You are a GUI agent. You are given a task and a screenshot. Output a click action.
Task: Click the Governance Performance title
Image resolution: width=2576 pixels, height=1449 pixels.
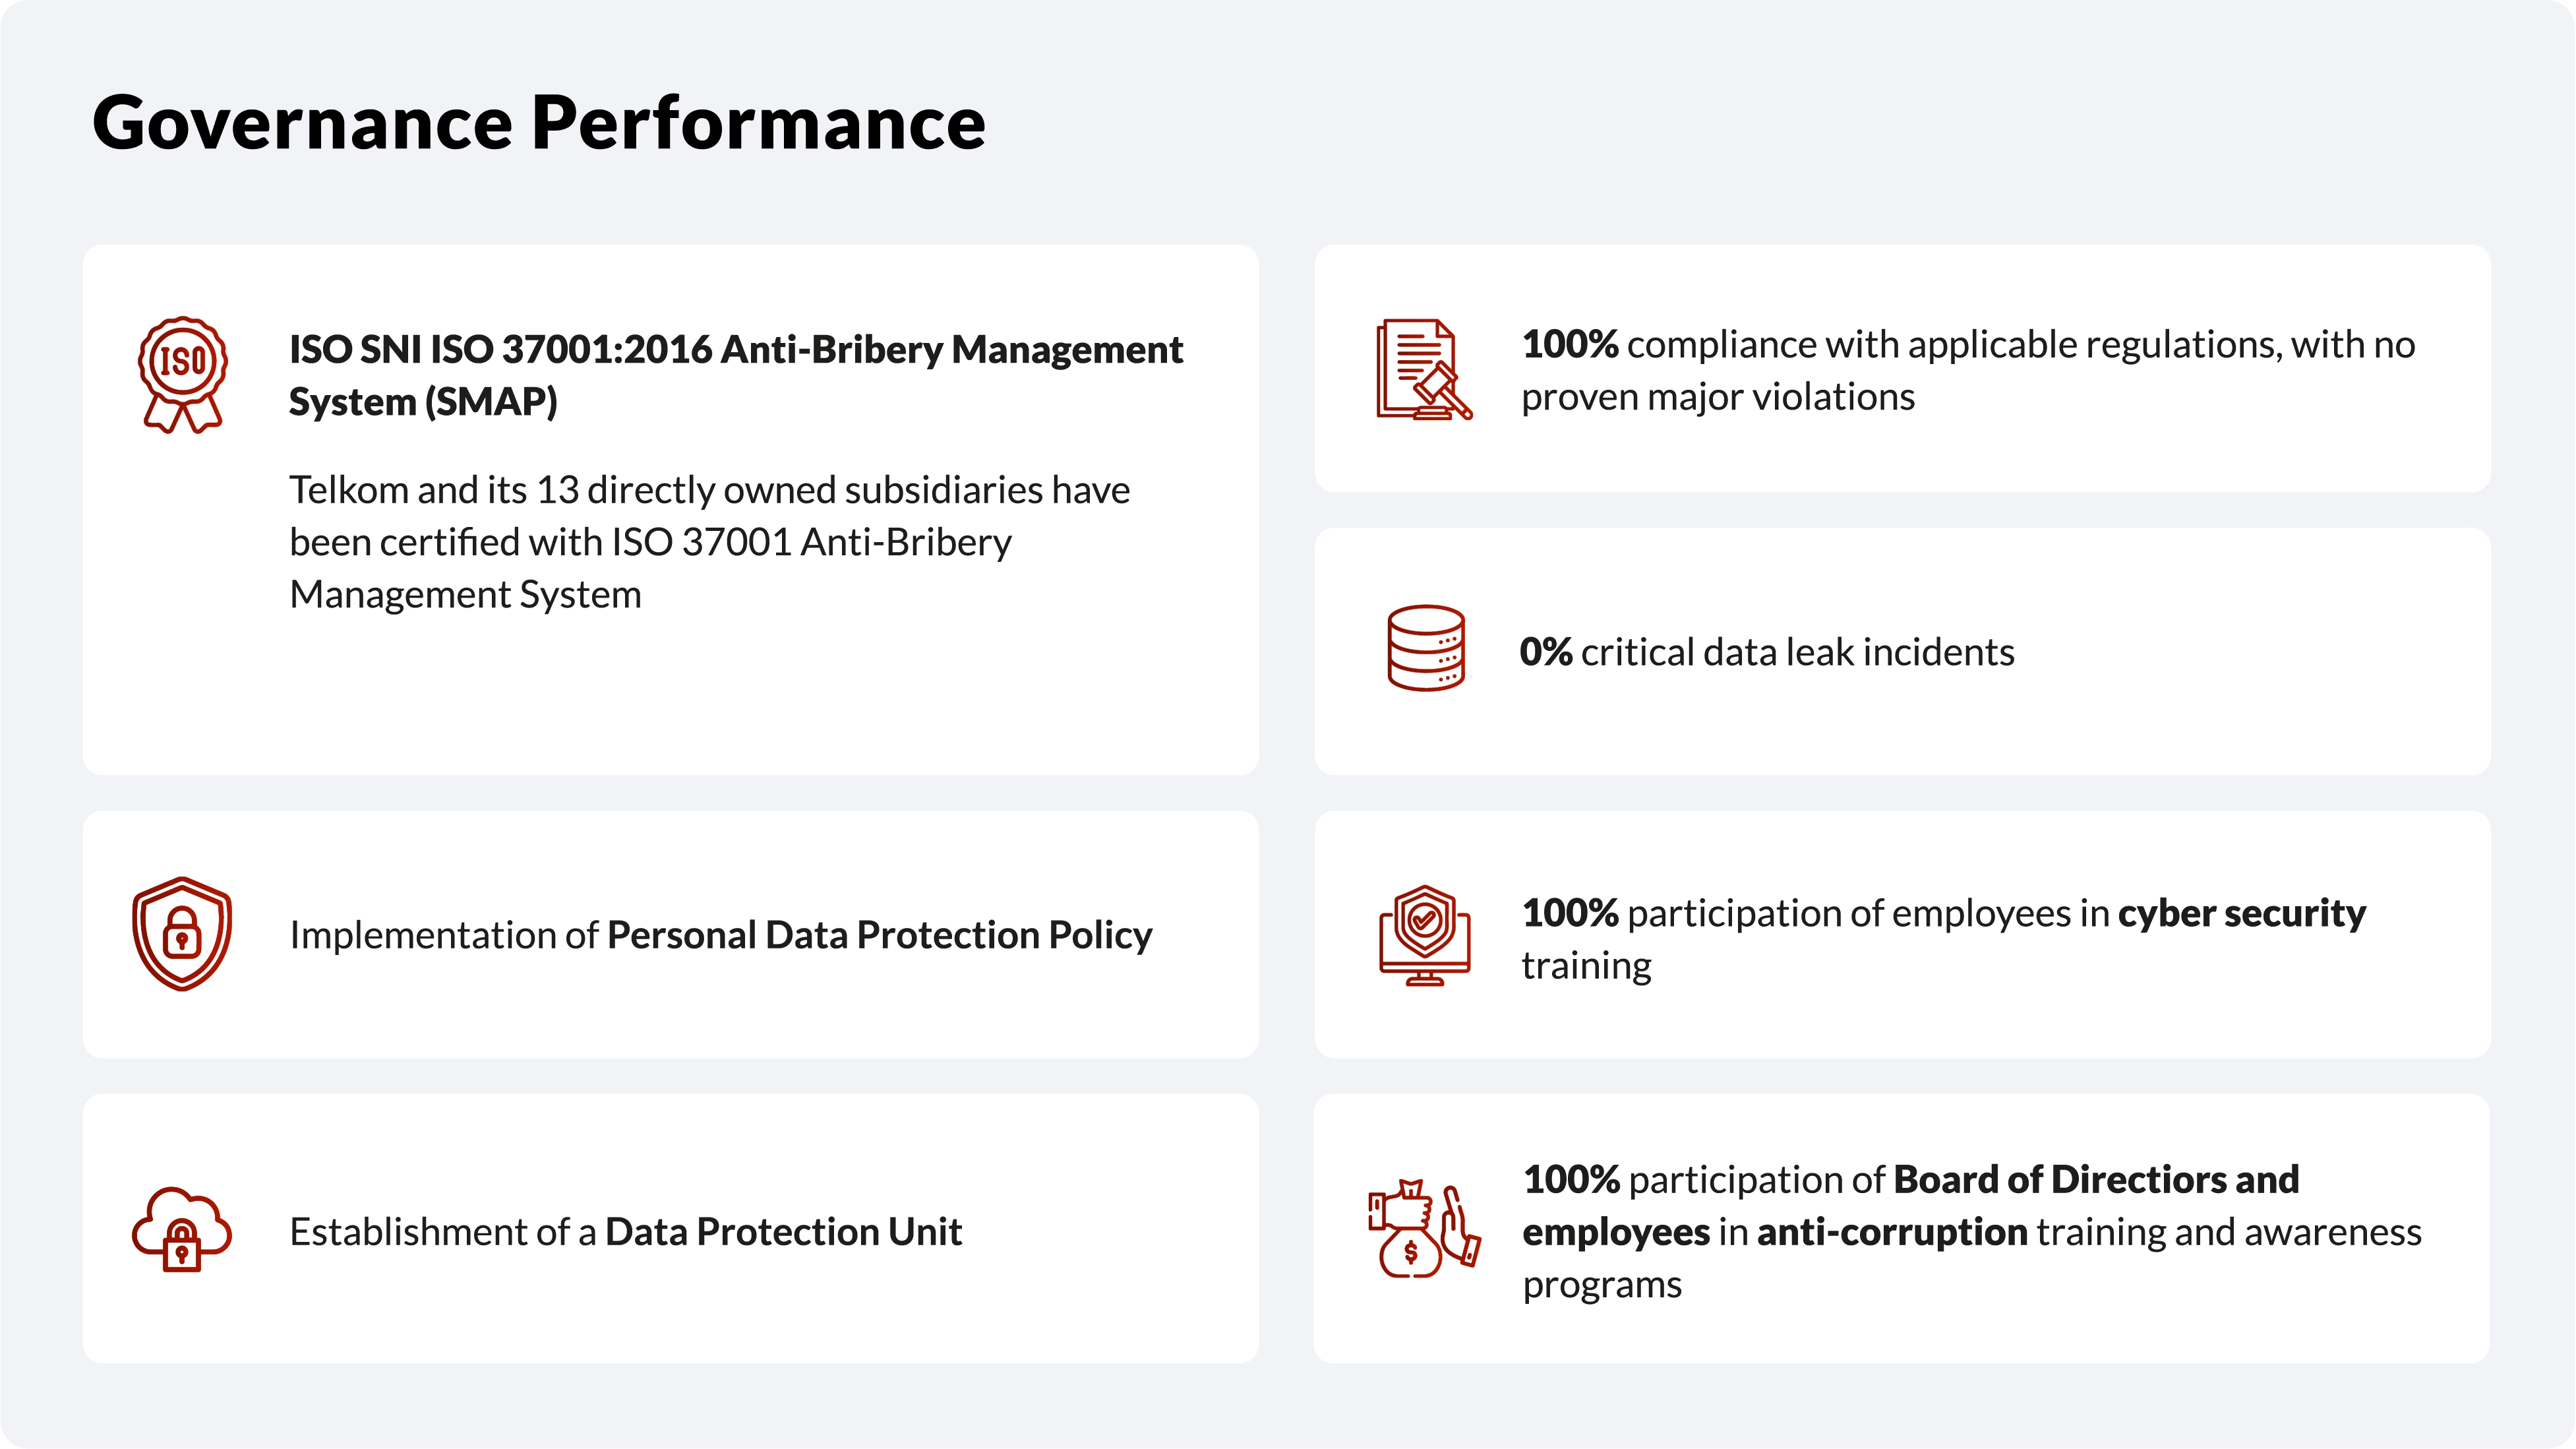[539, 122]
